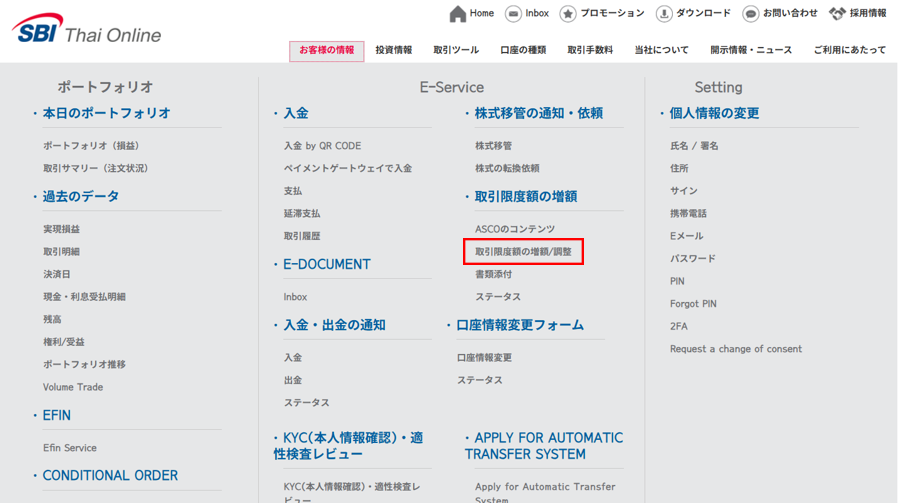899x503 pixels.
Task: Click the お問い合わせ chat bubble icon
Action: click(751, 14)
